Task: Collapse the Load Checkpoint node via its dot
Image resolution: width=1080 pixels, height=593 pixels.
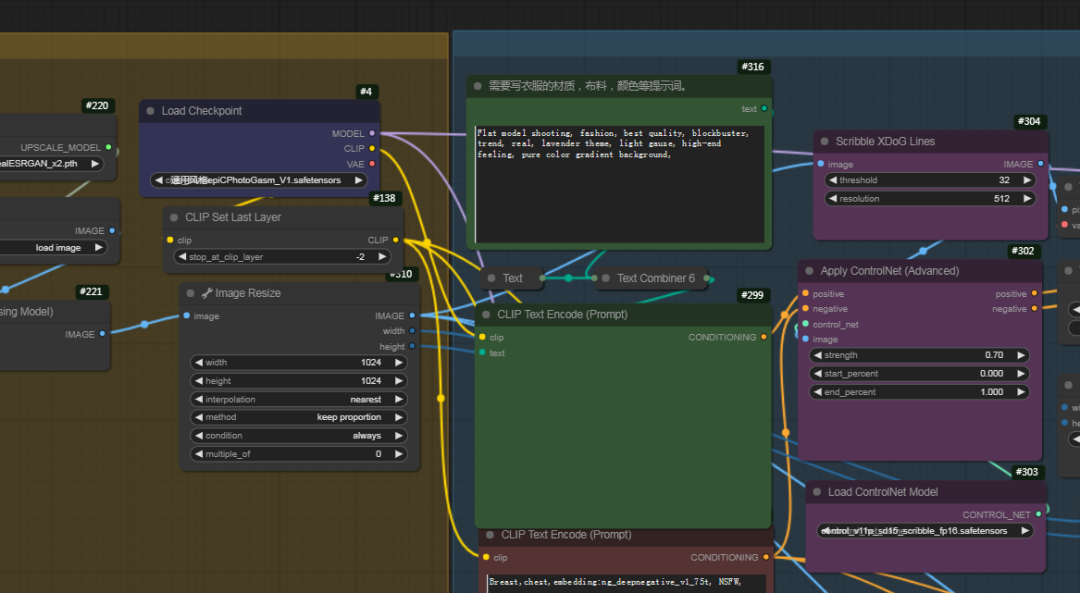Action: [x=150, y=111]
